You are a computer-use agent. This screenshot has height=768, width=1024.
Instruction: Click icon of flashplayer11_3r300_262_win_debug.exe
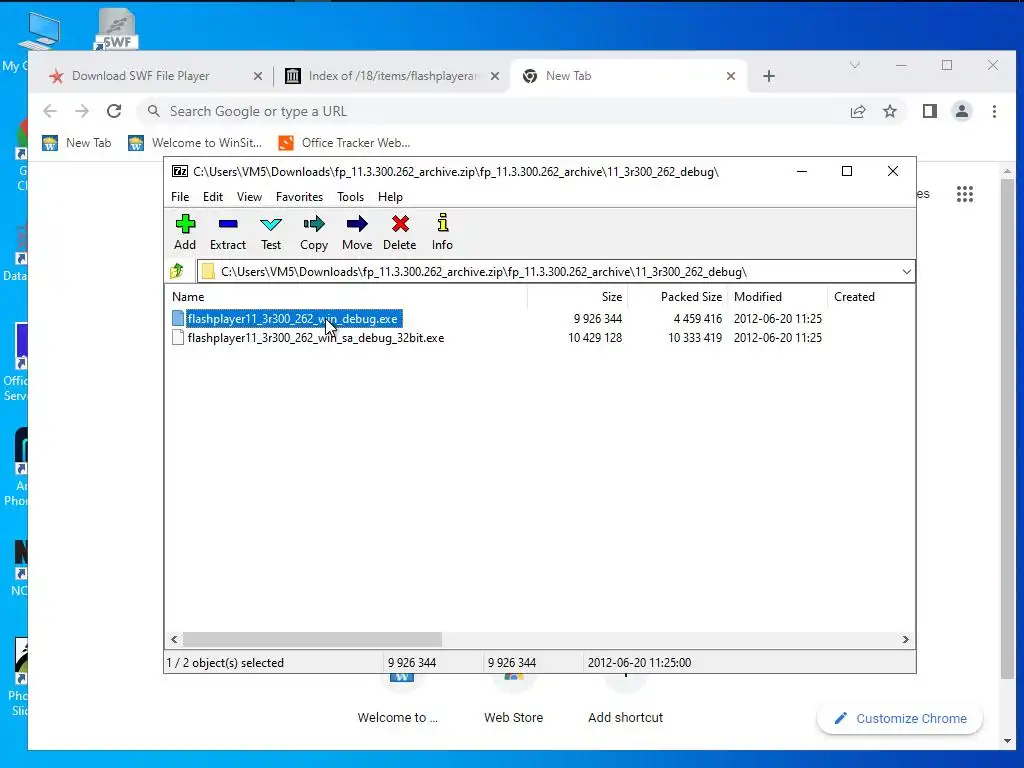pyautogui.click(x=178, y=318)
